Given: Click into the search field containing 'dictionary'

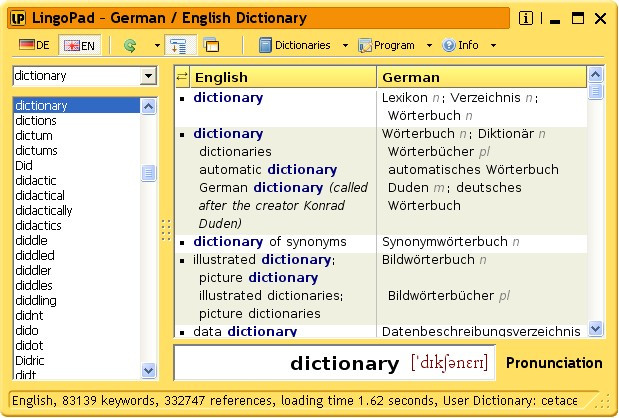Looking at the screenshot, I should (77, 75).
